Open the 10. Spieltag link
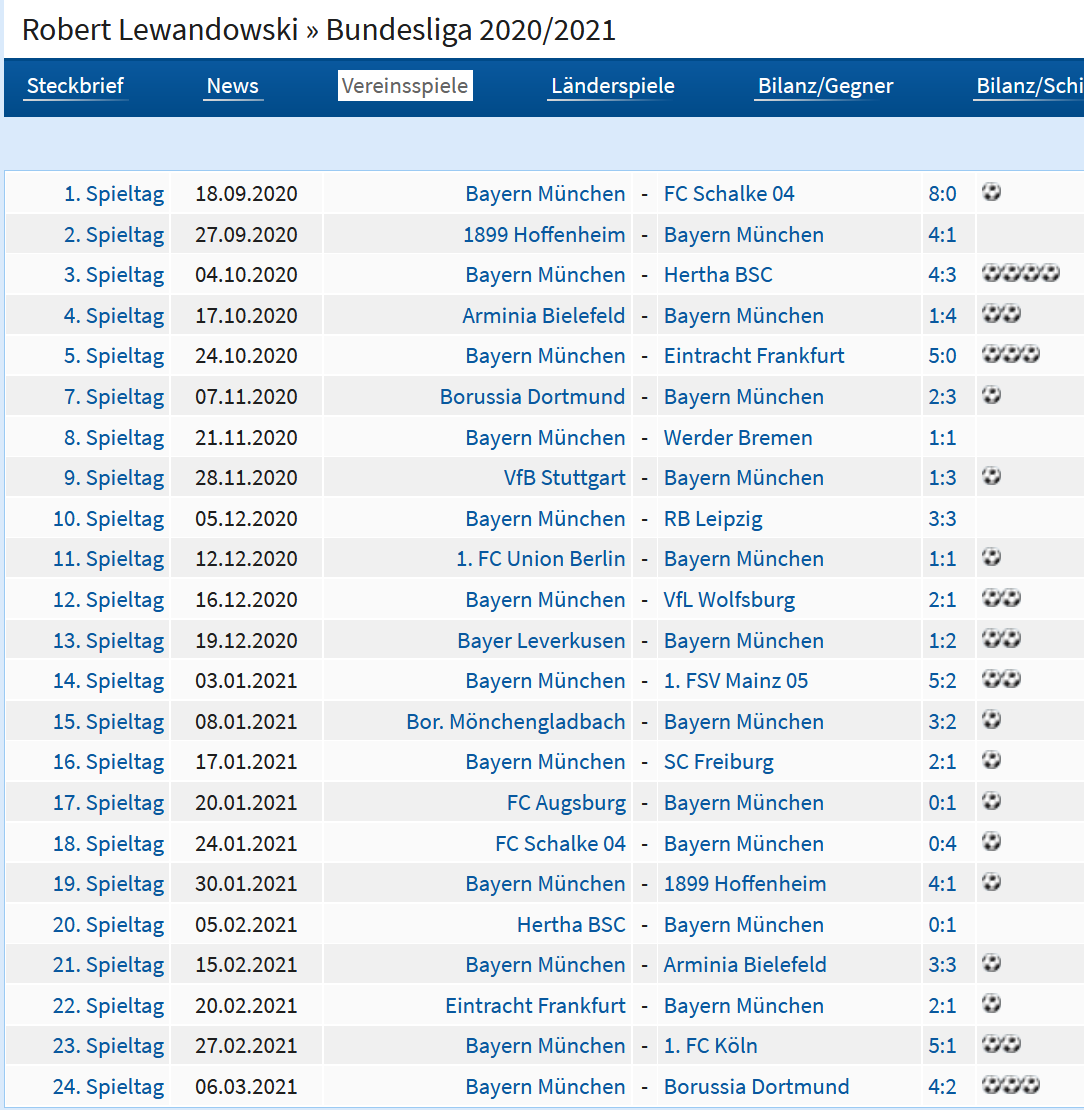The image size is (1084, 1110). coord(108,519)
